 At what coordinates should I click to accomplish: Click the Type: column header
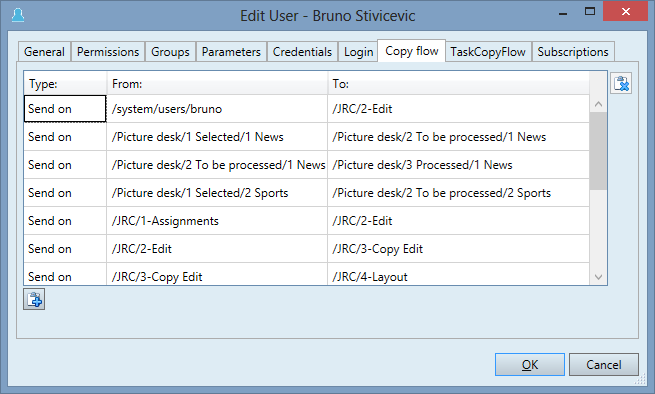pos(65,84)
